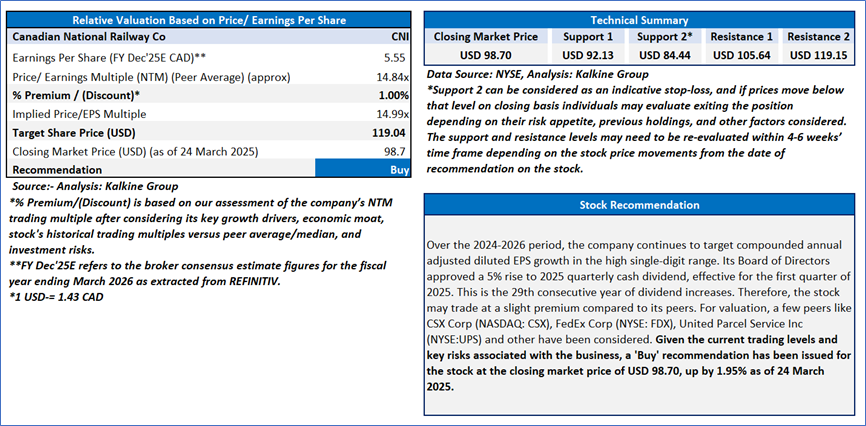Viewport: 866px width, 426px height.
Task: Select the 'Support 1' column header
Action: tap(588, 37)
